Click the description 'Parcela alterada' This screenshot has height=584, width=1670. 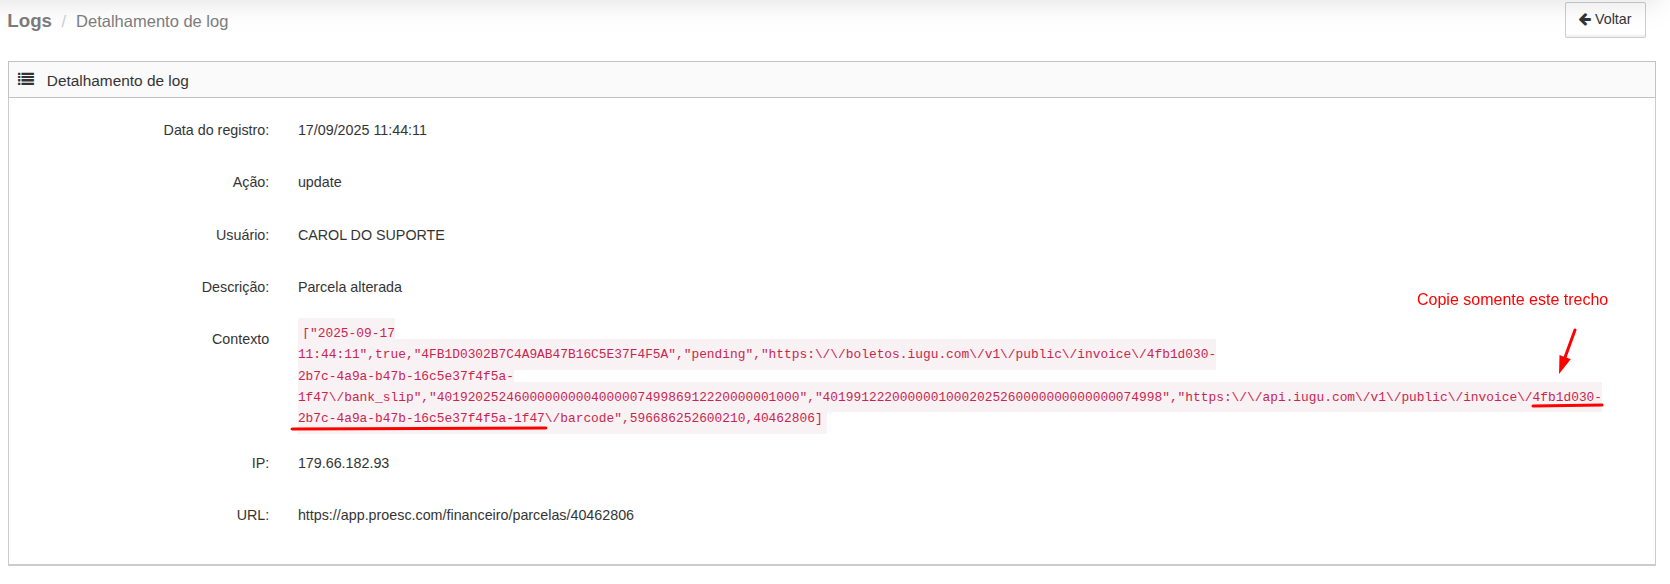point(349,287)
